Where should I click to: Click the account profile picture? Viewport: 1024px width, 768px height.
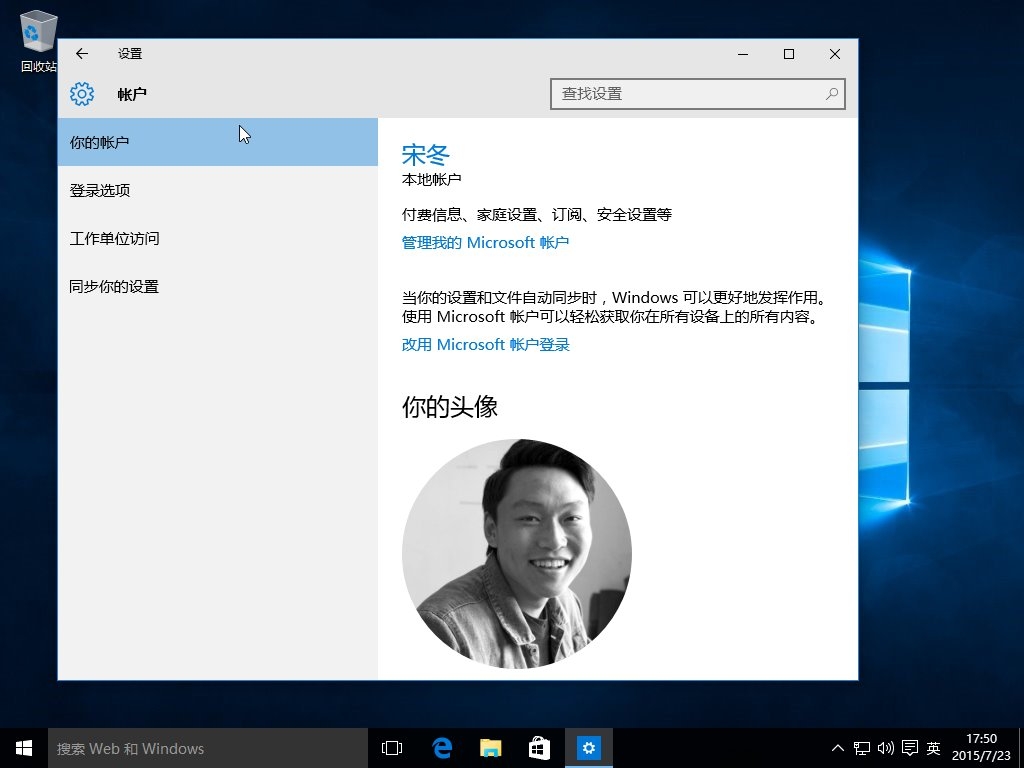(x=517, y=554)
